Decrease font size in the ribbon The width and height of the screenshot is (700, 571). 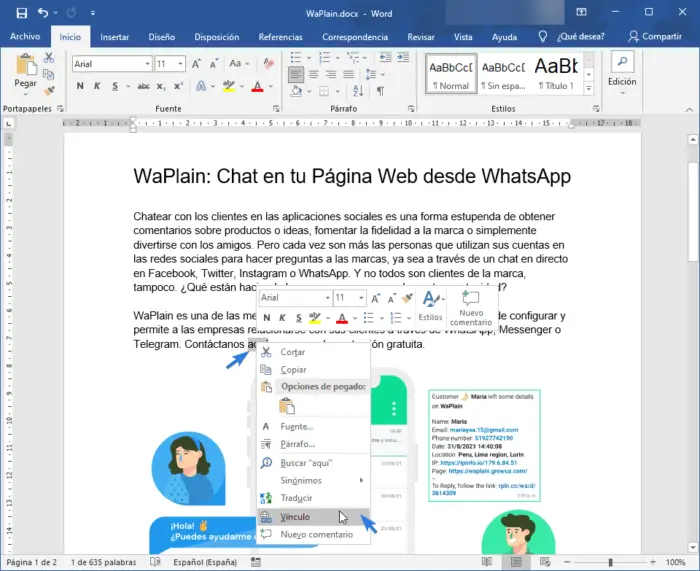214,64
